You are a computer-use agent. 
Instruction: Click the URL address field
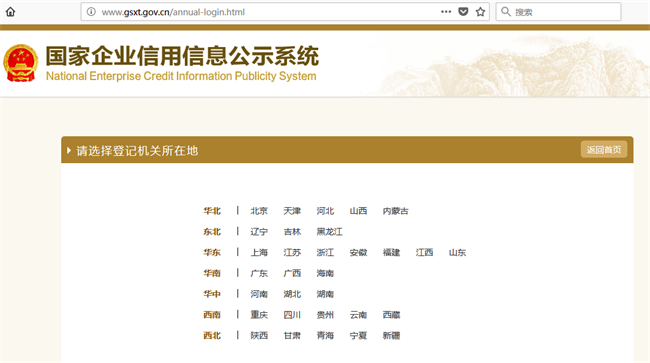click(x=265, y=12)
